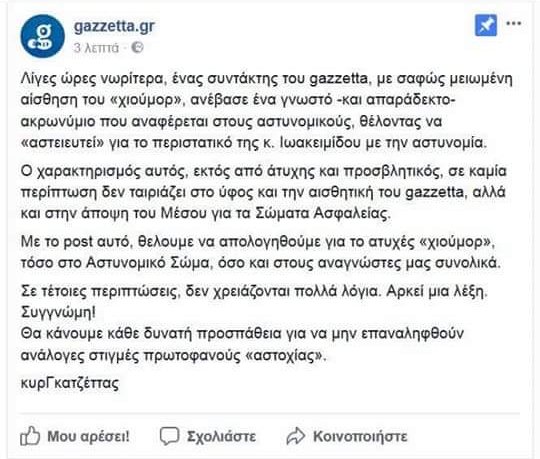540x459 pixels.
Task: Click the paragraph starting 'Λίγες ώρες νωρίτερα'
Action: (x=267, y=111)
